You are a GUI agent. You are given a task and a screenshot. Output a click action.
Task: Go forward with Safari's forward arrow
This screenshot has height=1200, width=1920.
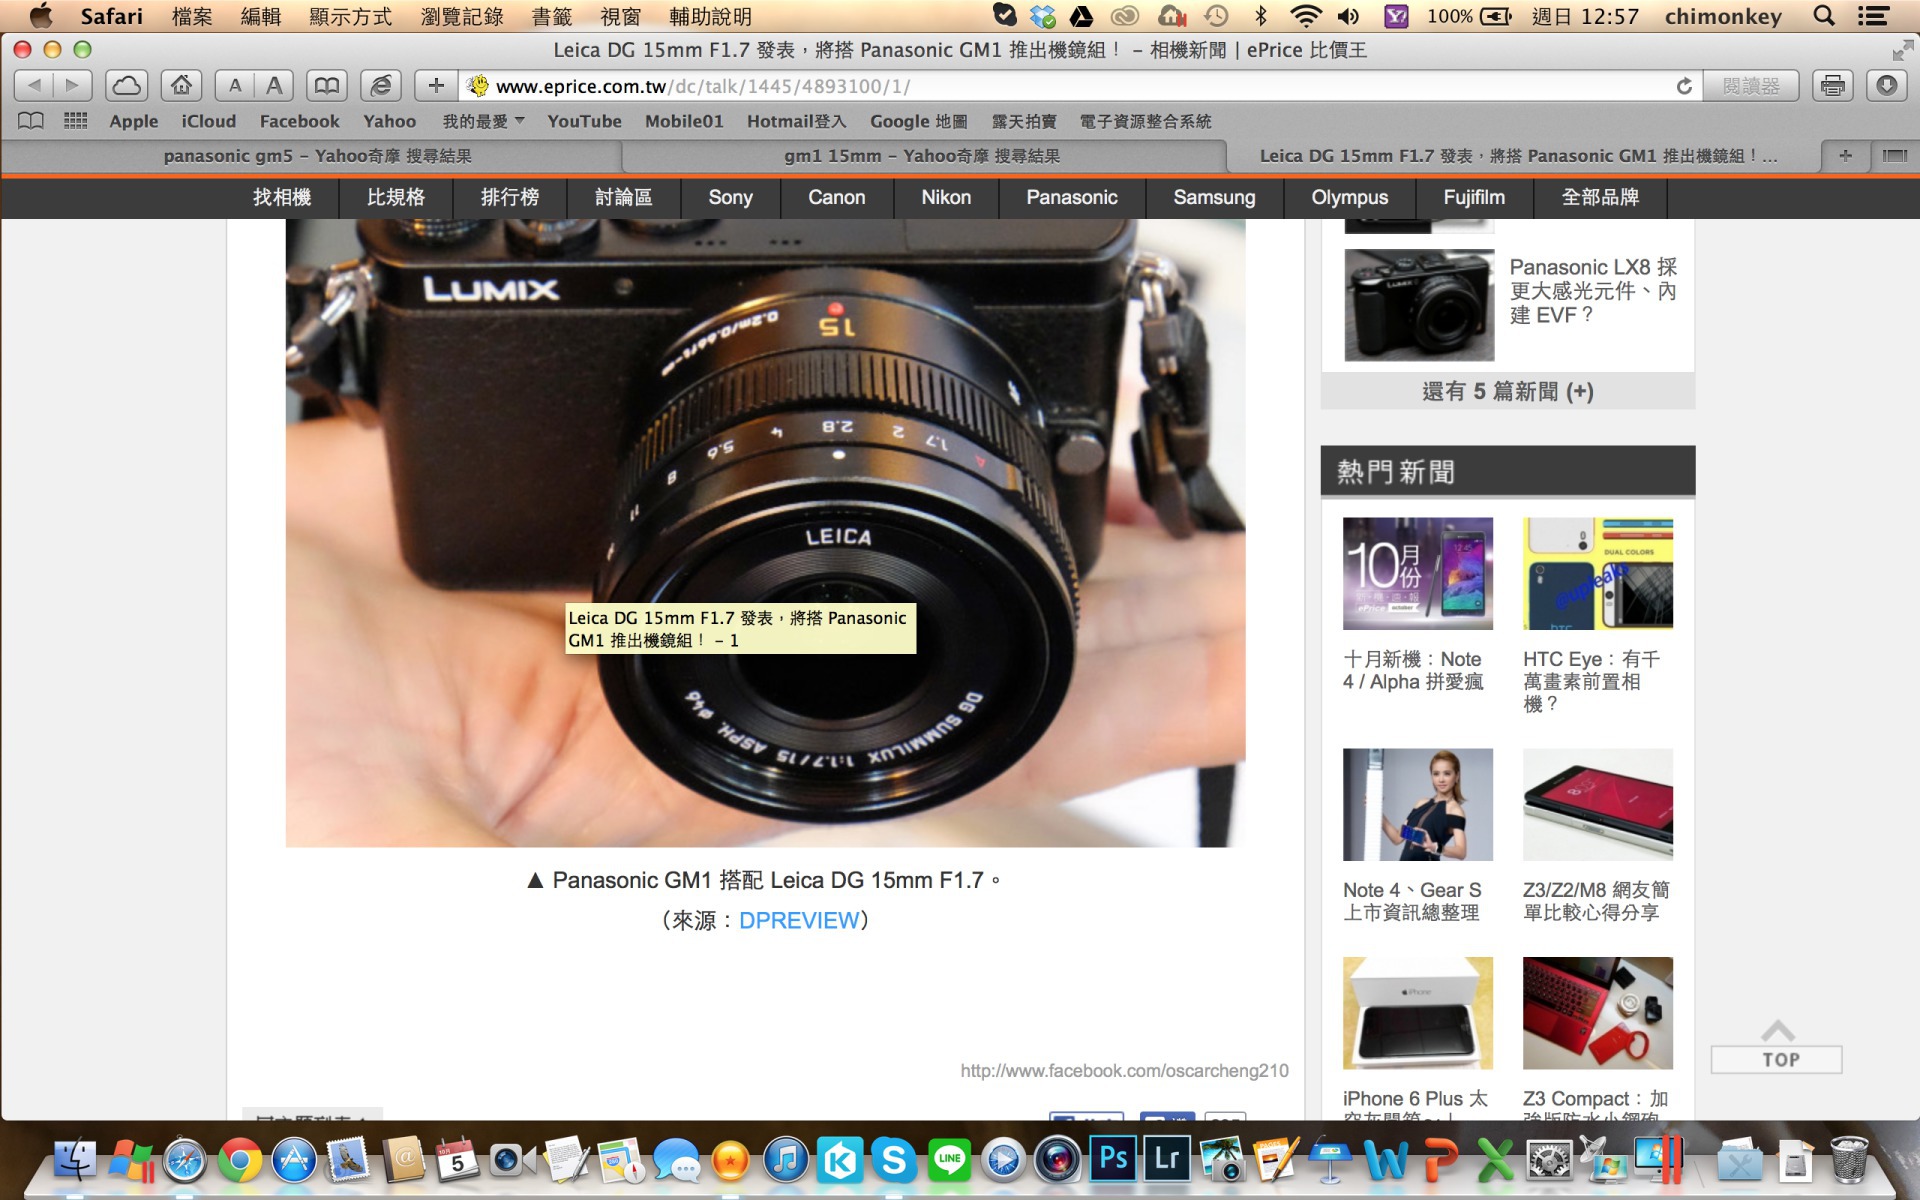[x=72, y=86]
